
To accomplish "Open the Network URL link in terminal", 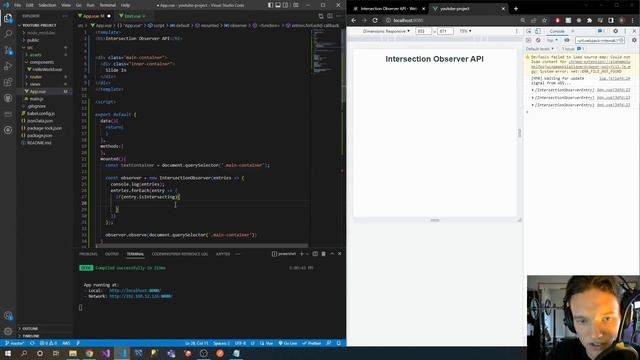I will [141, 296].
